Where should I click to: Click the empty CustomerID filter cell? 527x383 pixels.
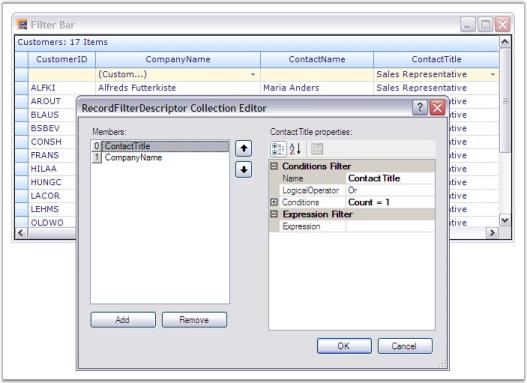tap(62, 74)
